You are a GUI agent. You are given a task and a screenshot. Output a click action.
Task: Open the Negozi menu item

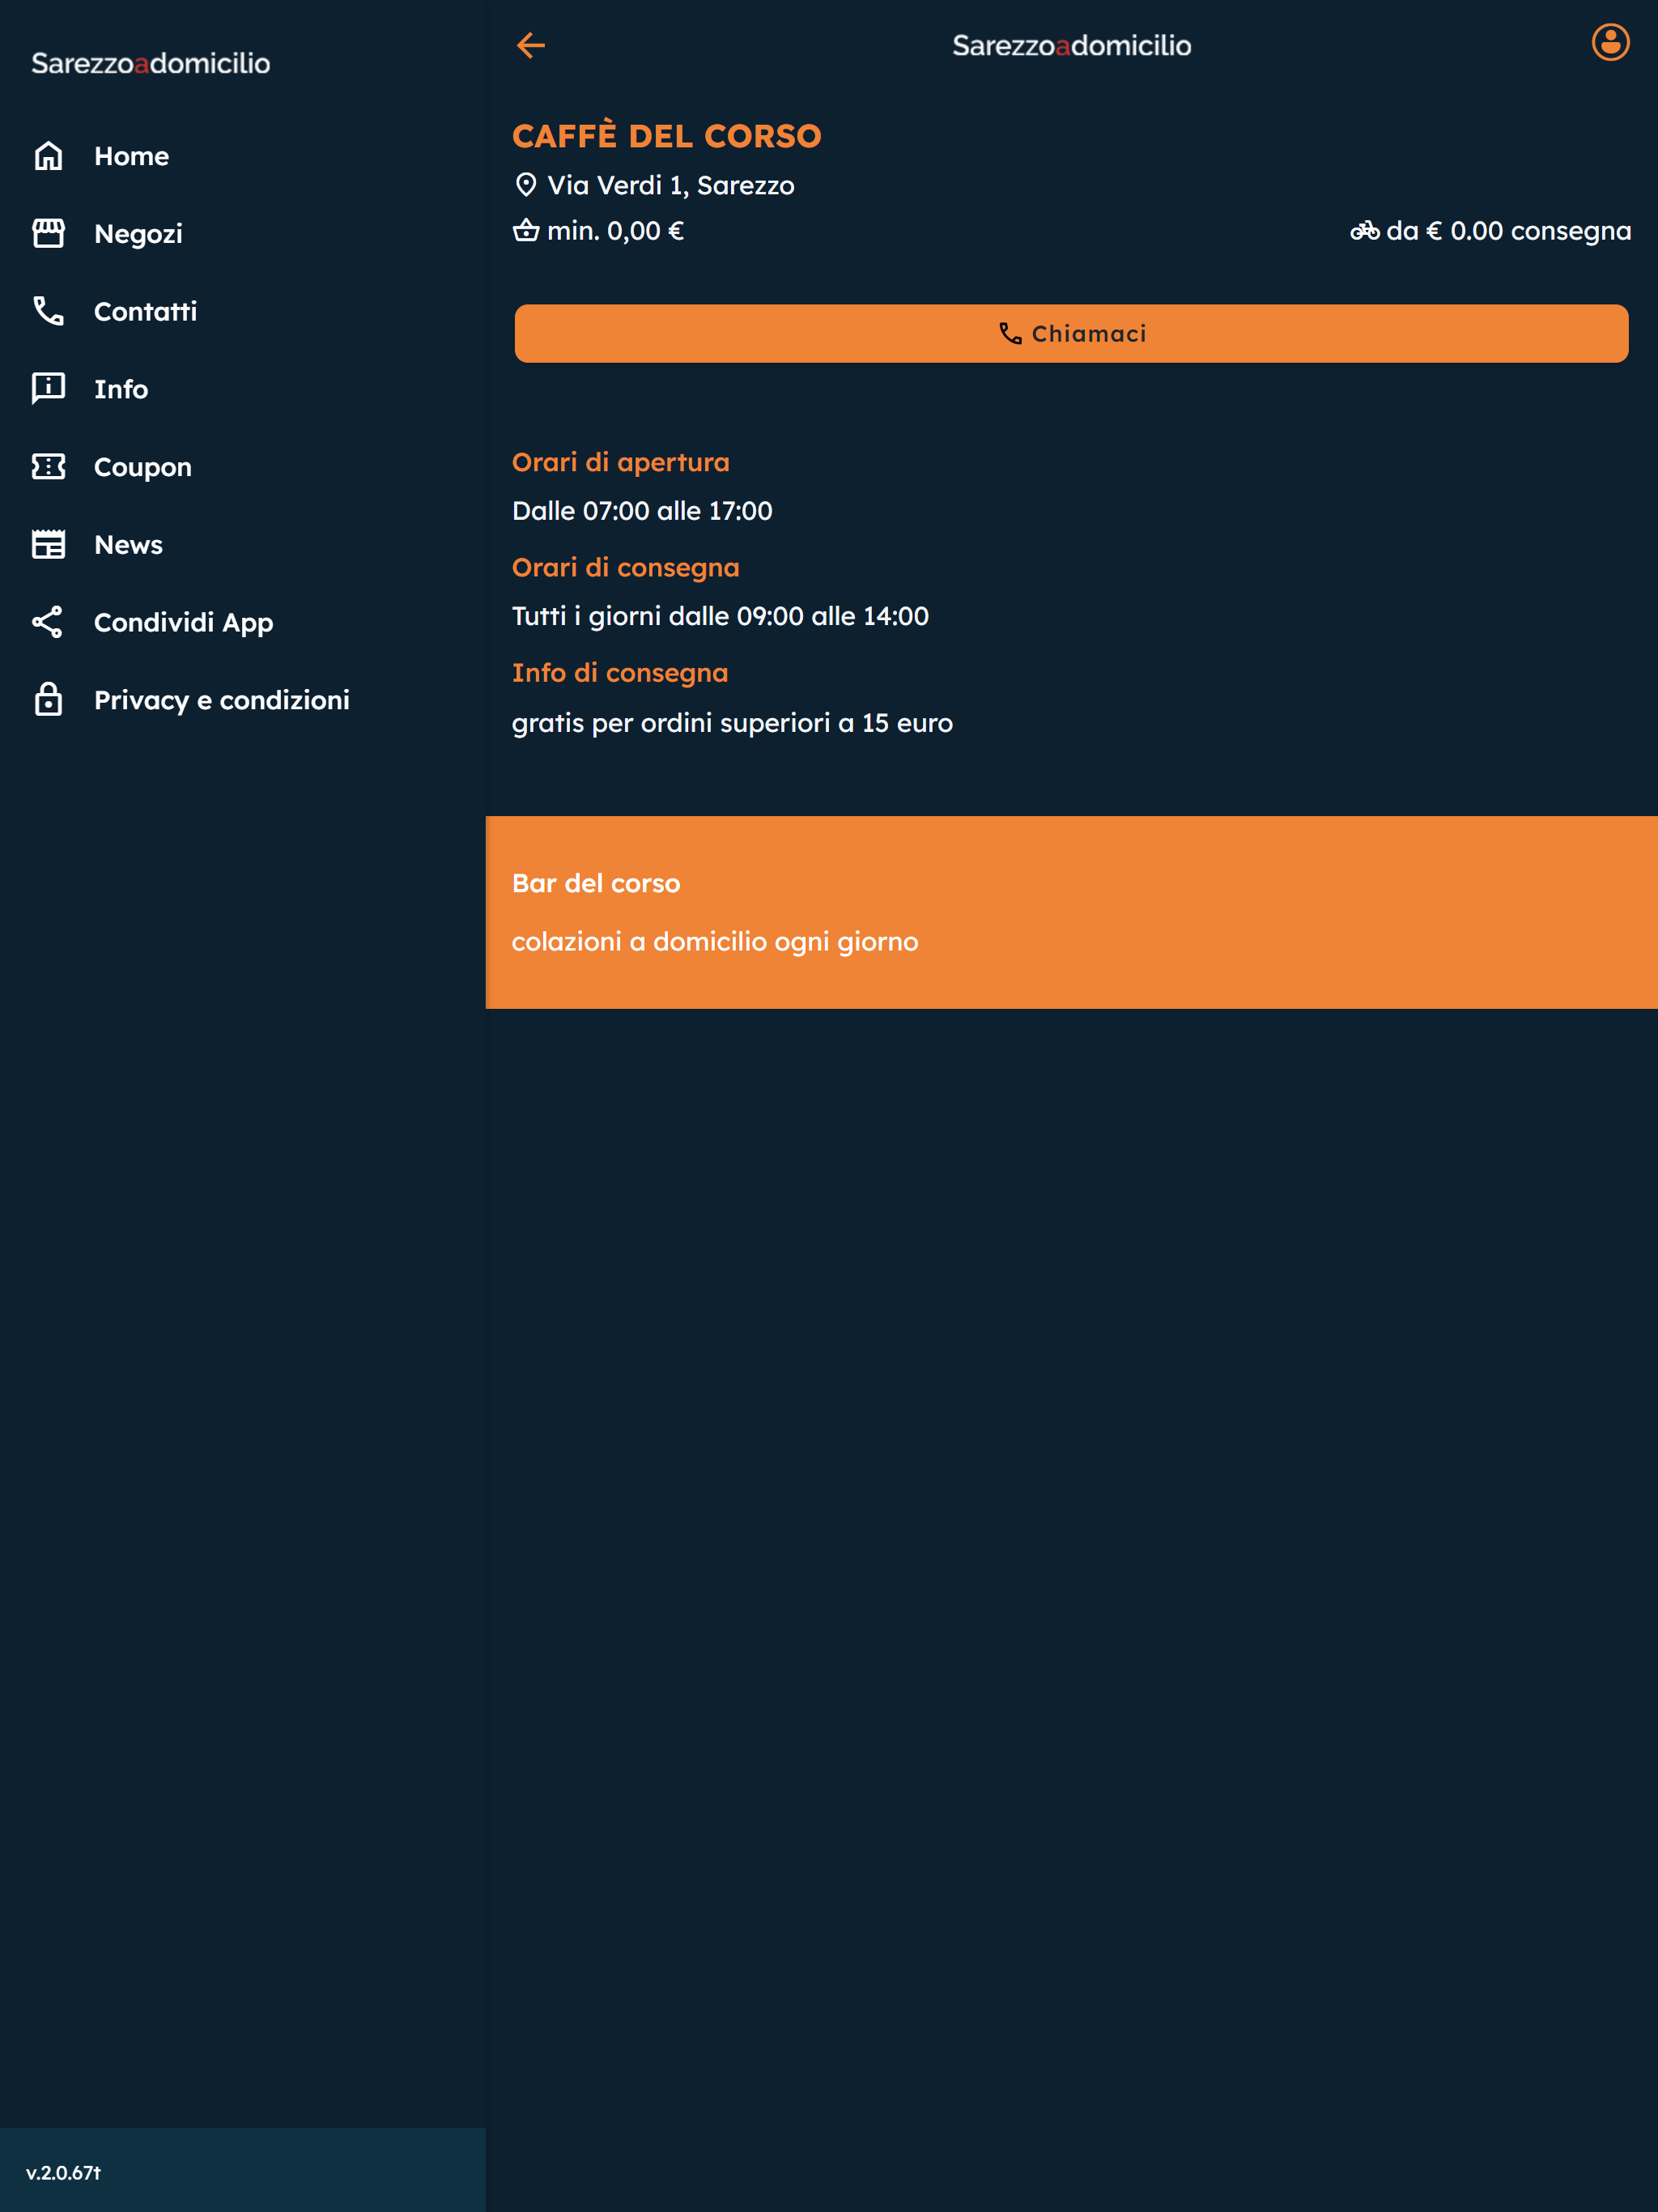point(243,233)
